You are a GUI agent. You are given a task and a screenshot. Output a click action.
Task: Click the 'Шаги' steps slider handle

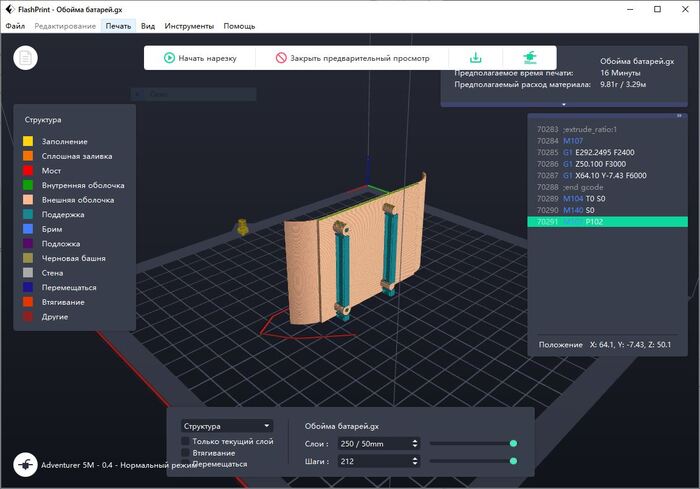pyautogui.click(x=513, y=461)
